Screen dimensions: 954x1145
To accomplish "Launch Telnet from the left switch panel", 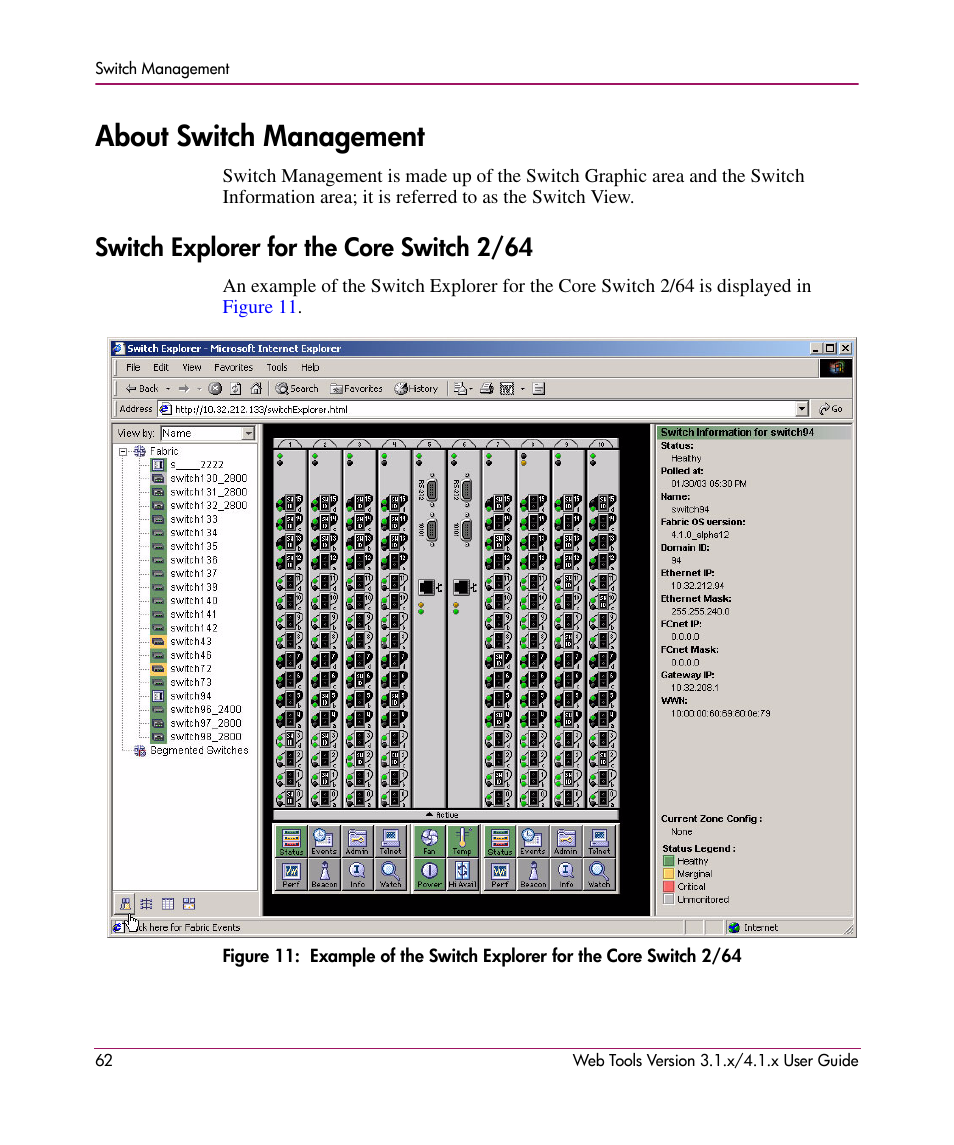I will coord(390,841).
